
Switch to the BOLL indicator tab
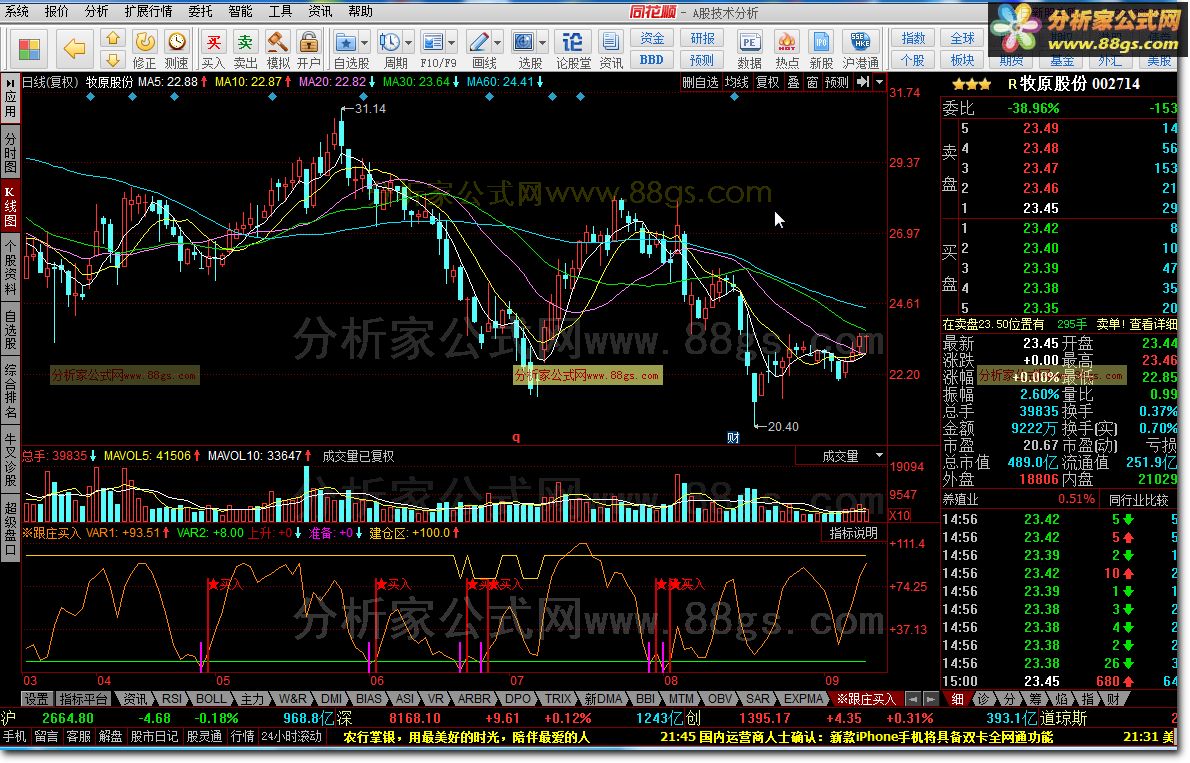[210, 698]
